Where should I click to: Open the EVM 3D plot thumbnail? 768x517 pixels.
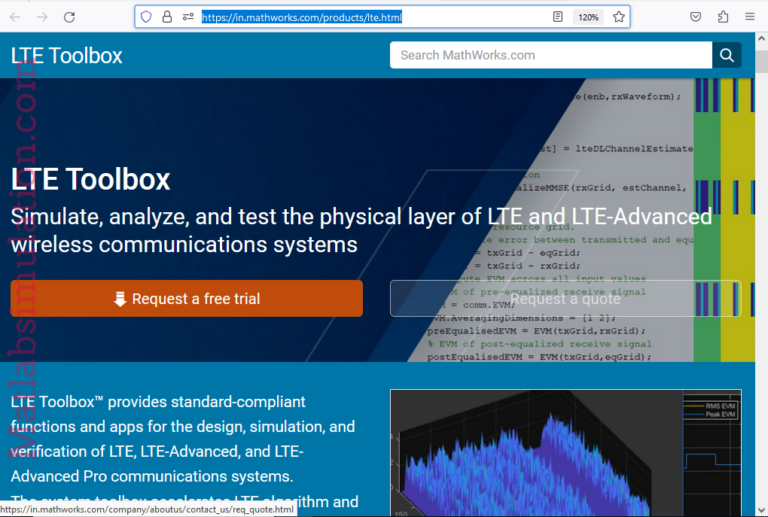[566, 453]
